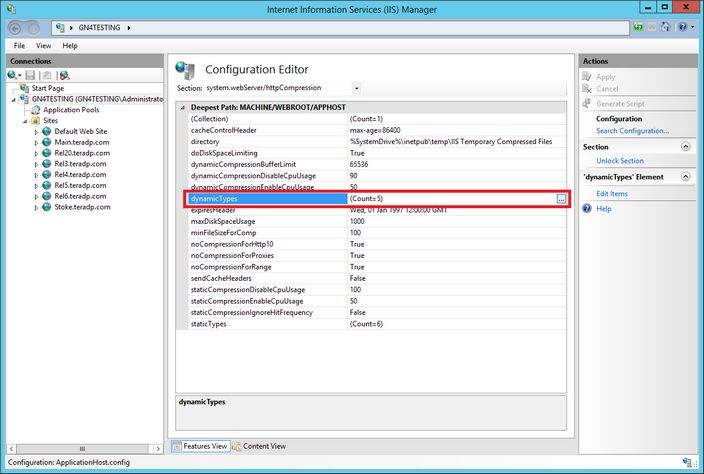The image size is (704, 474).
Task: Select the noCompressionForProxies property
Action: point(232,255)
